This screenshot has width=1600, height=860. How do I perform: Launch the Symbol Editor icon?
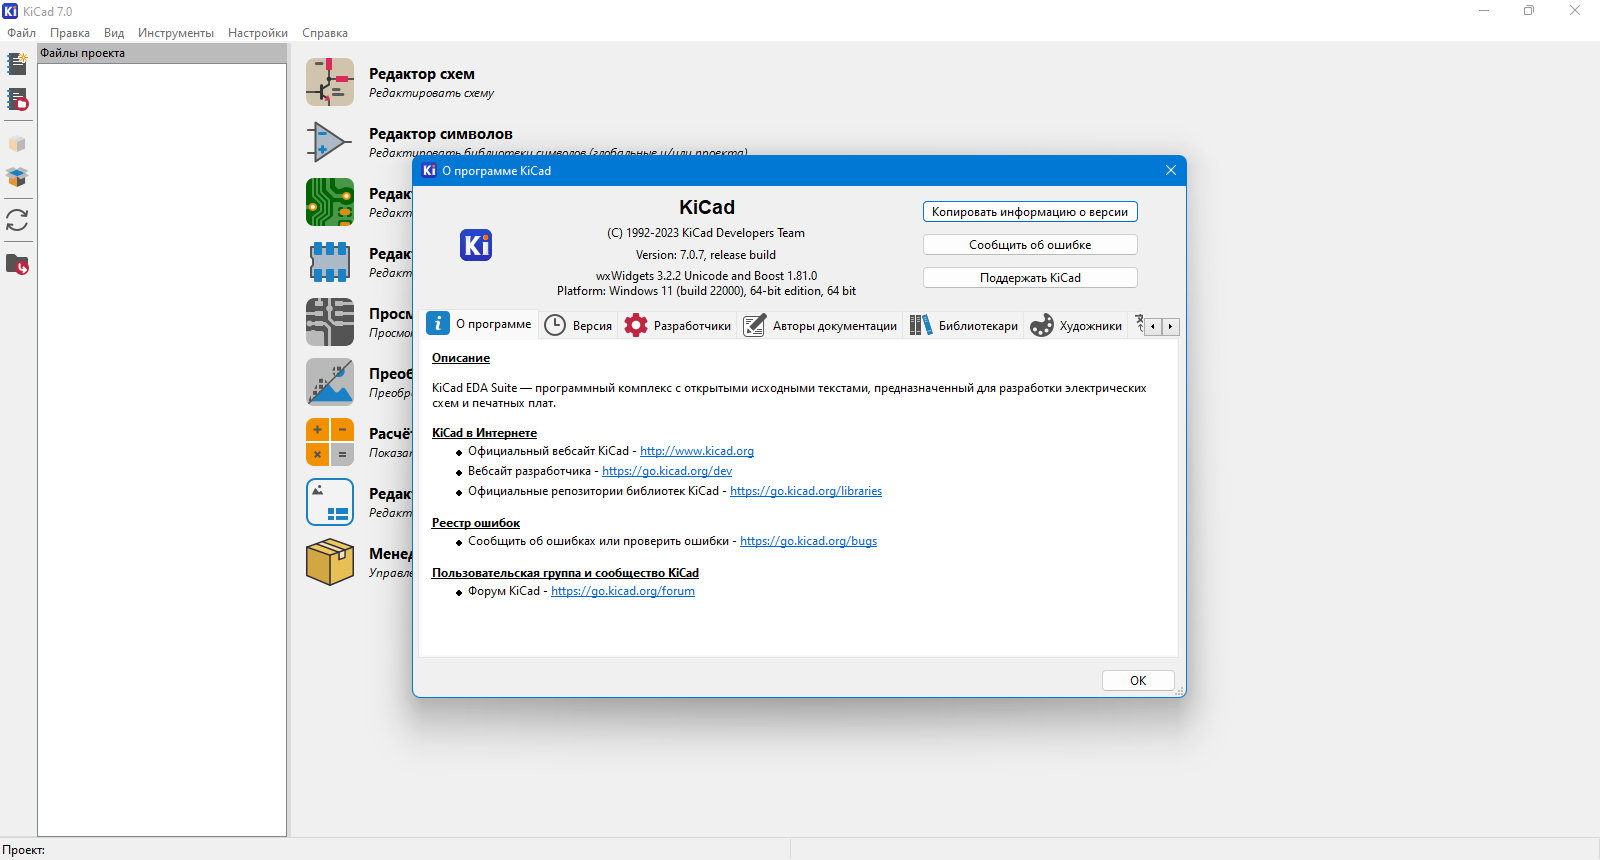pyautogui.click(x=330, y=142)
